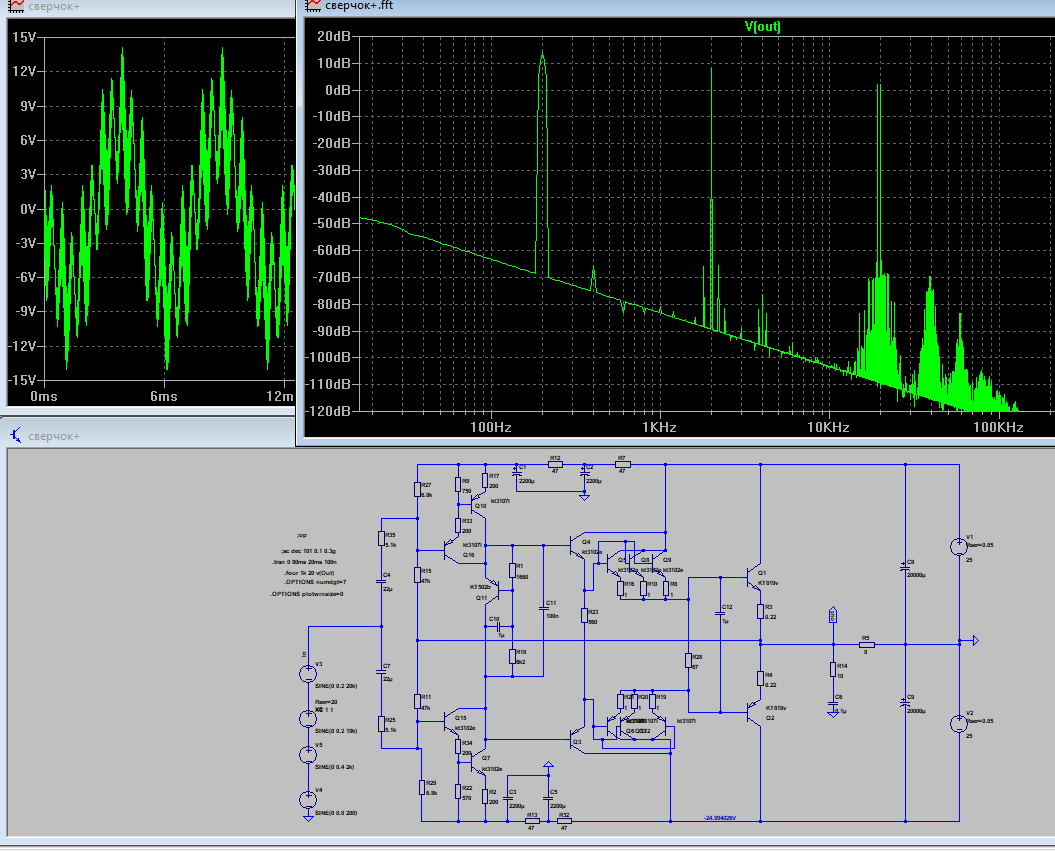Click the FFT vertical dB axis scale

pos(331,223)
